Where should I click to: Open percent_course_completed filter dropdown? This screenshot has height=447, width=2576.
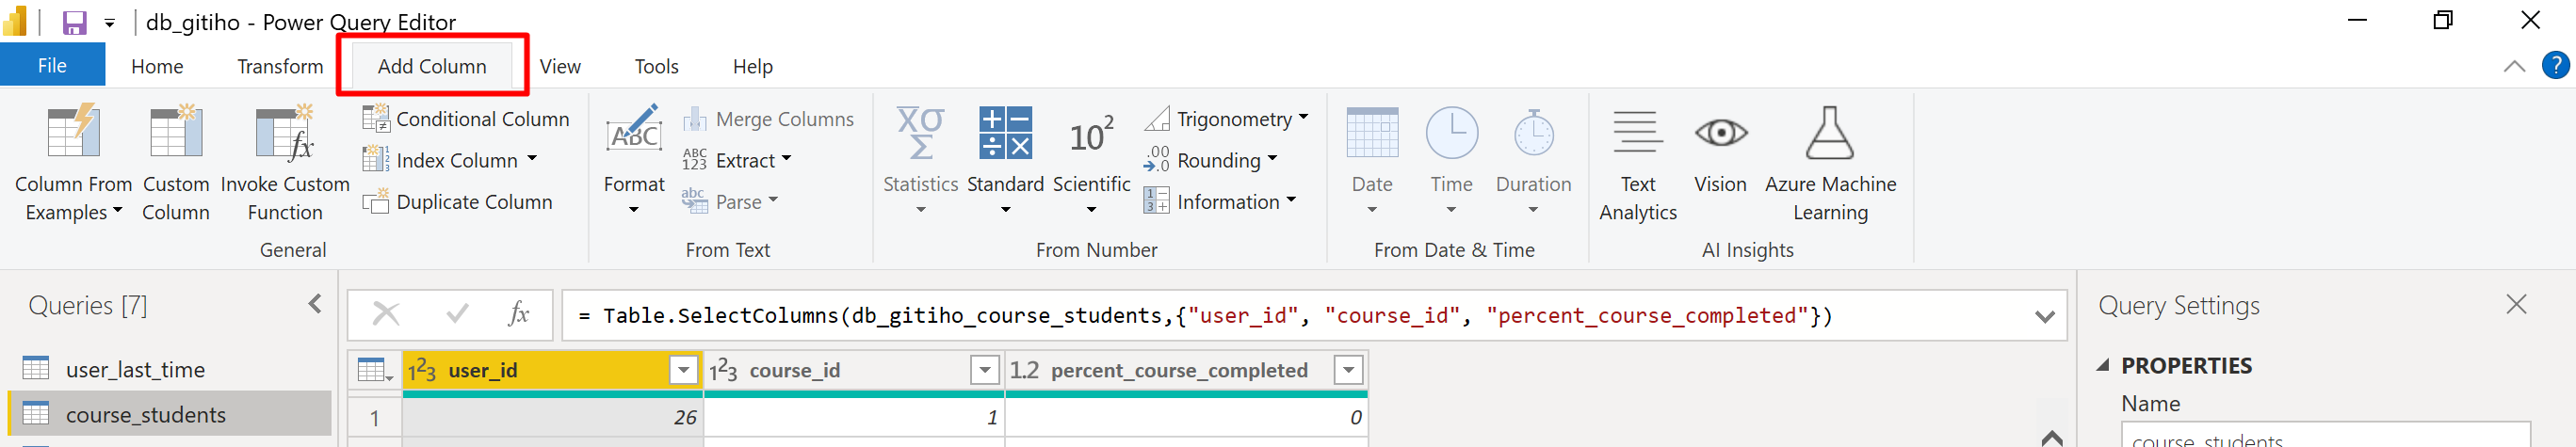tap(1349, 371)
